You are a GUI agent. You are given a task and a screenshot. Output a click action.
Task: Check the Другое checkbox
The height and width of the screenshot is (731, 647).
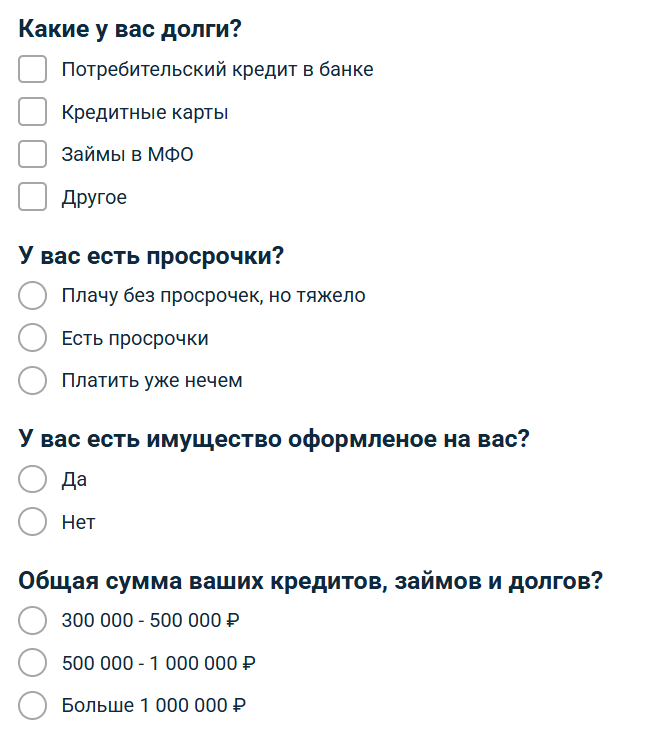[x=32, y=197]
